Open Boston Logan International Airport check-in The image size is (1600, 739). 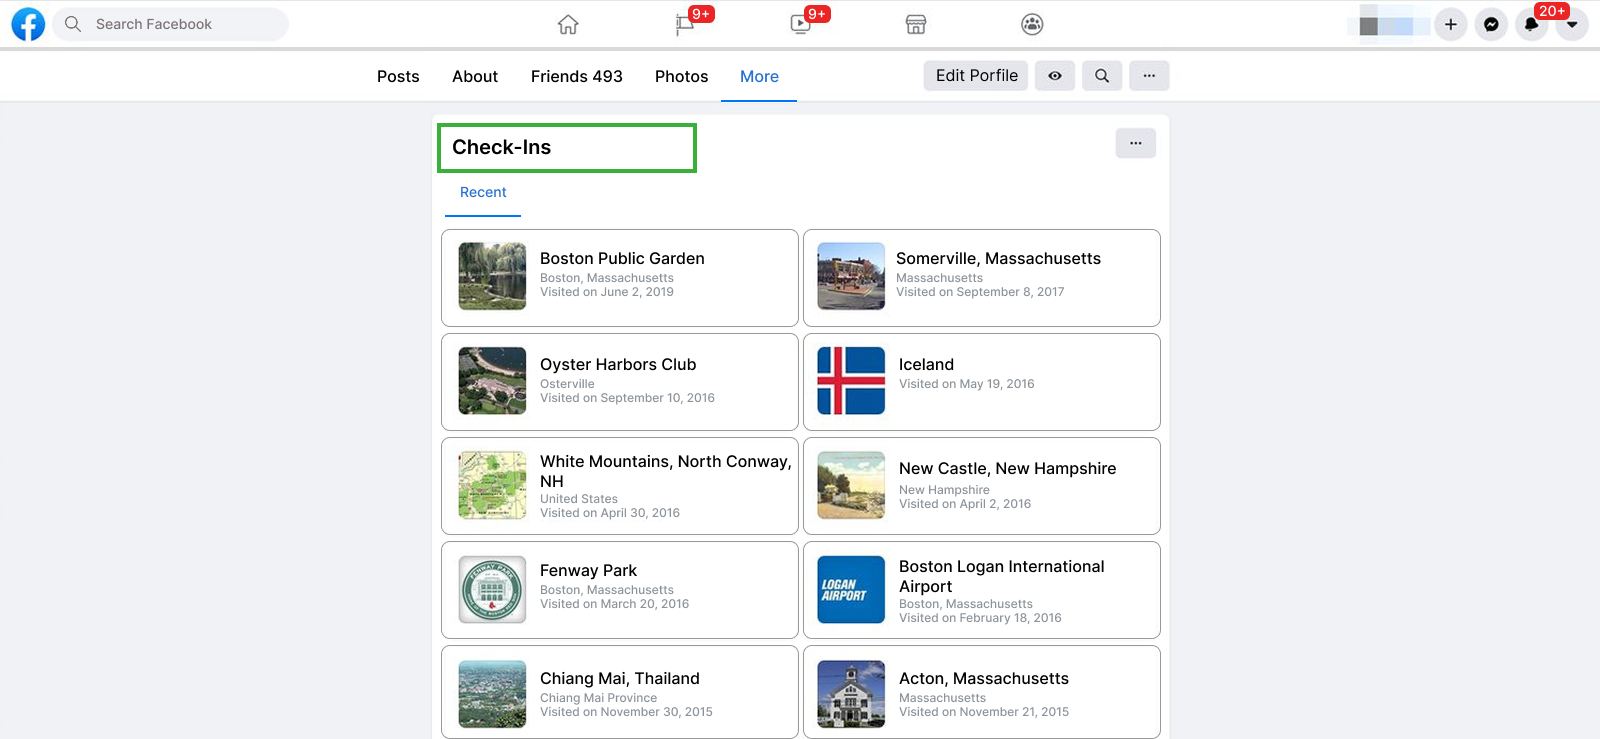(982, 590)
